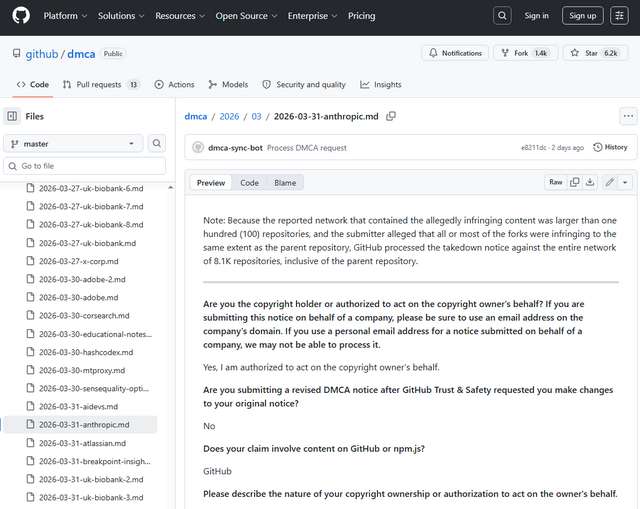Download the raw file icon
640x509 pixels.
click(590, 182)
